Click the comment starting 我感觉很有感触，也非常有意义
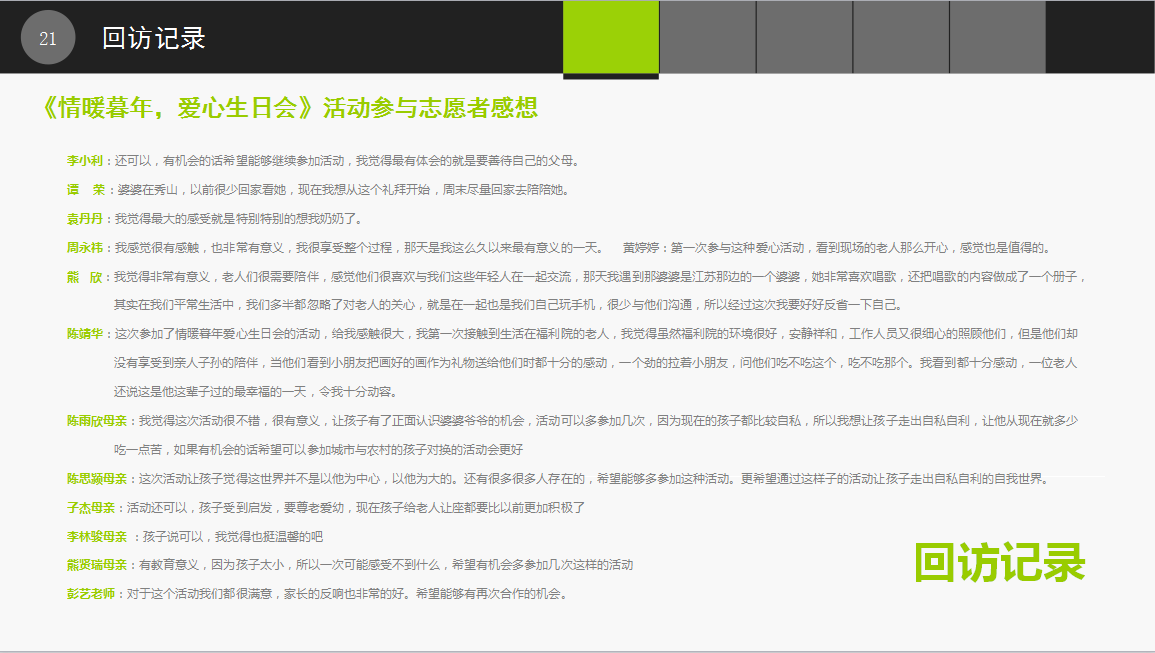This screenshot has height=653, width=1155. click(x=359, y=248)
